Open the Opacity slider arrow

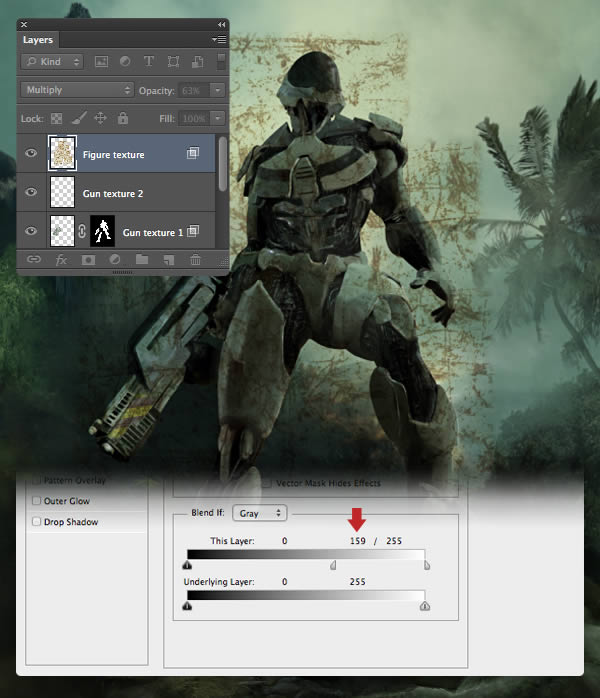coord(218,90)
